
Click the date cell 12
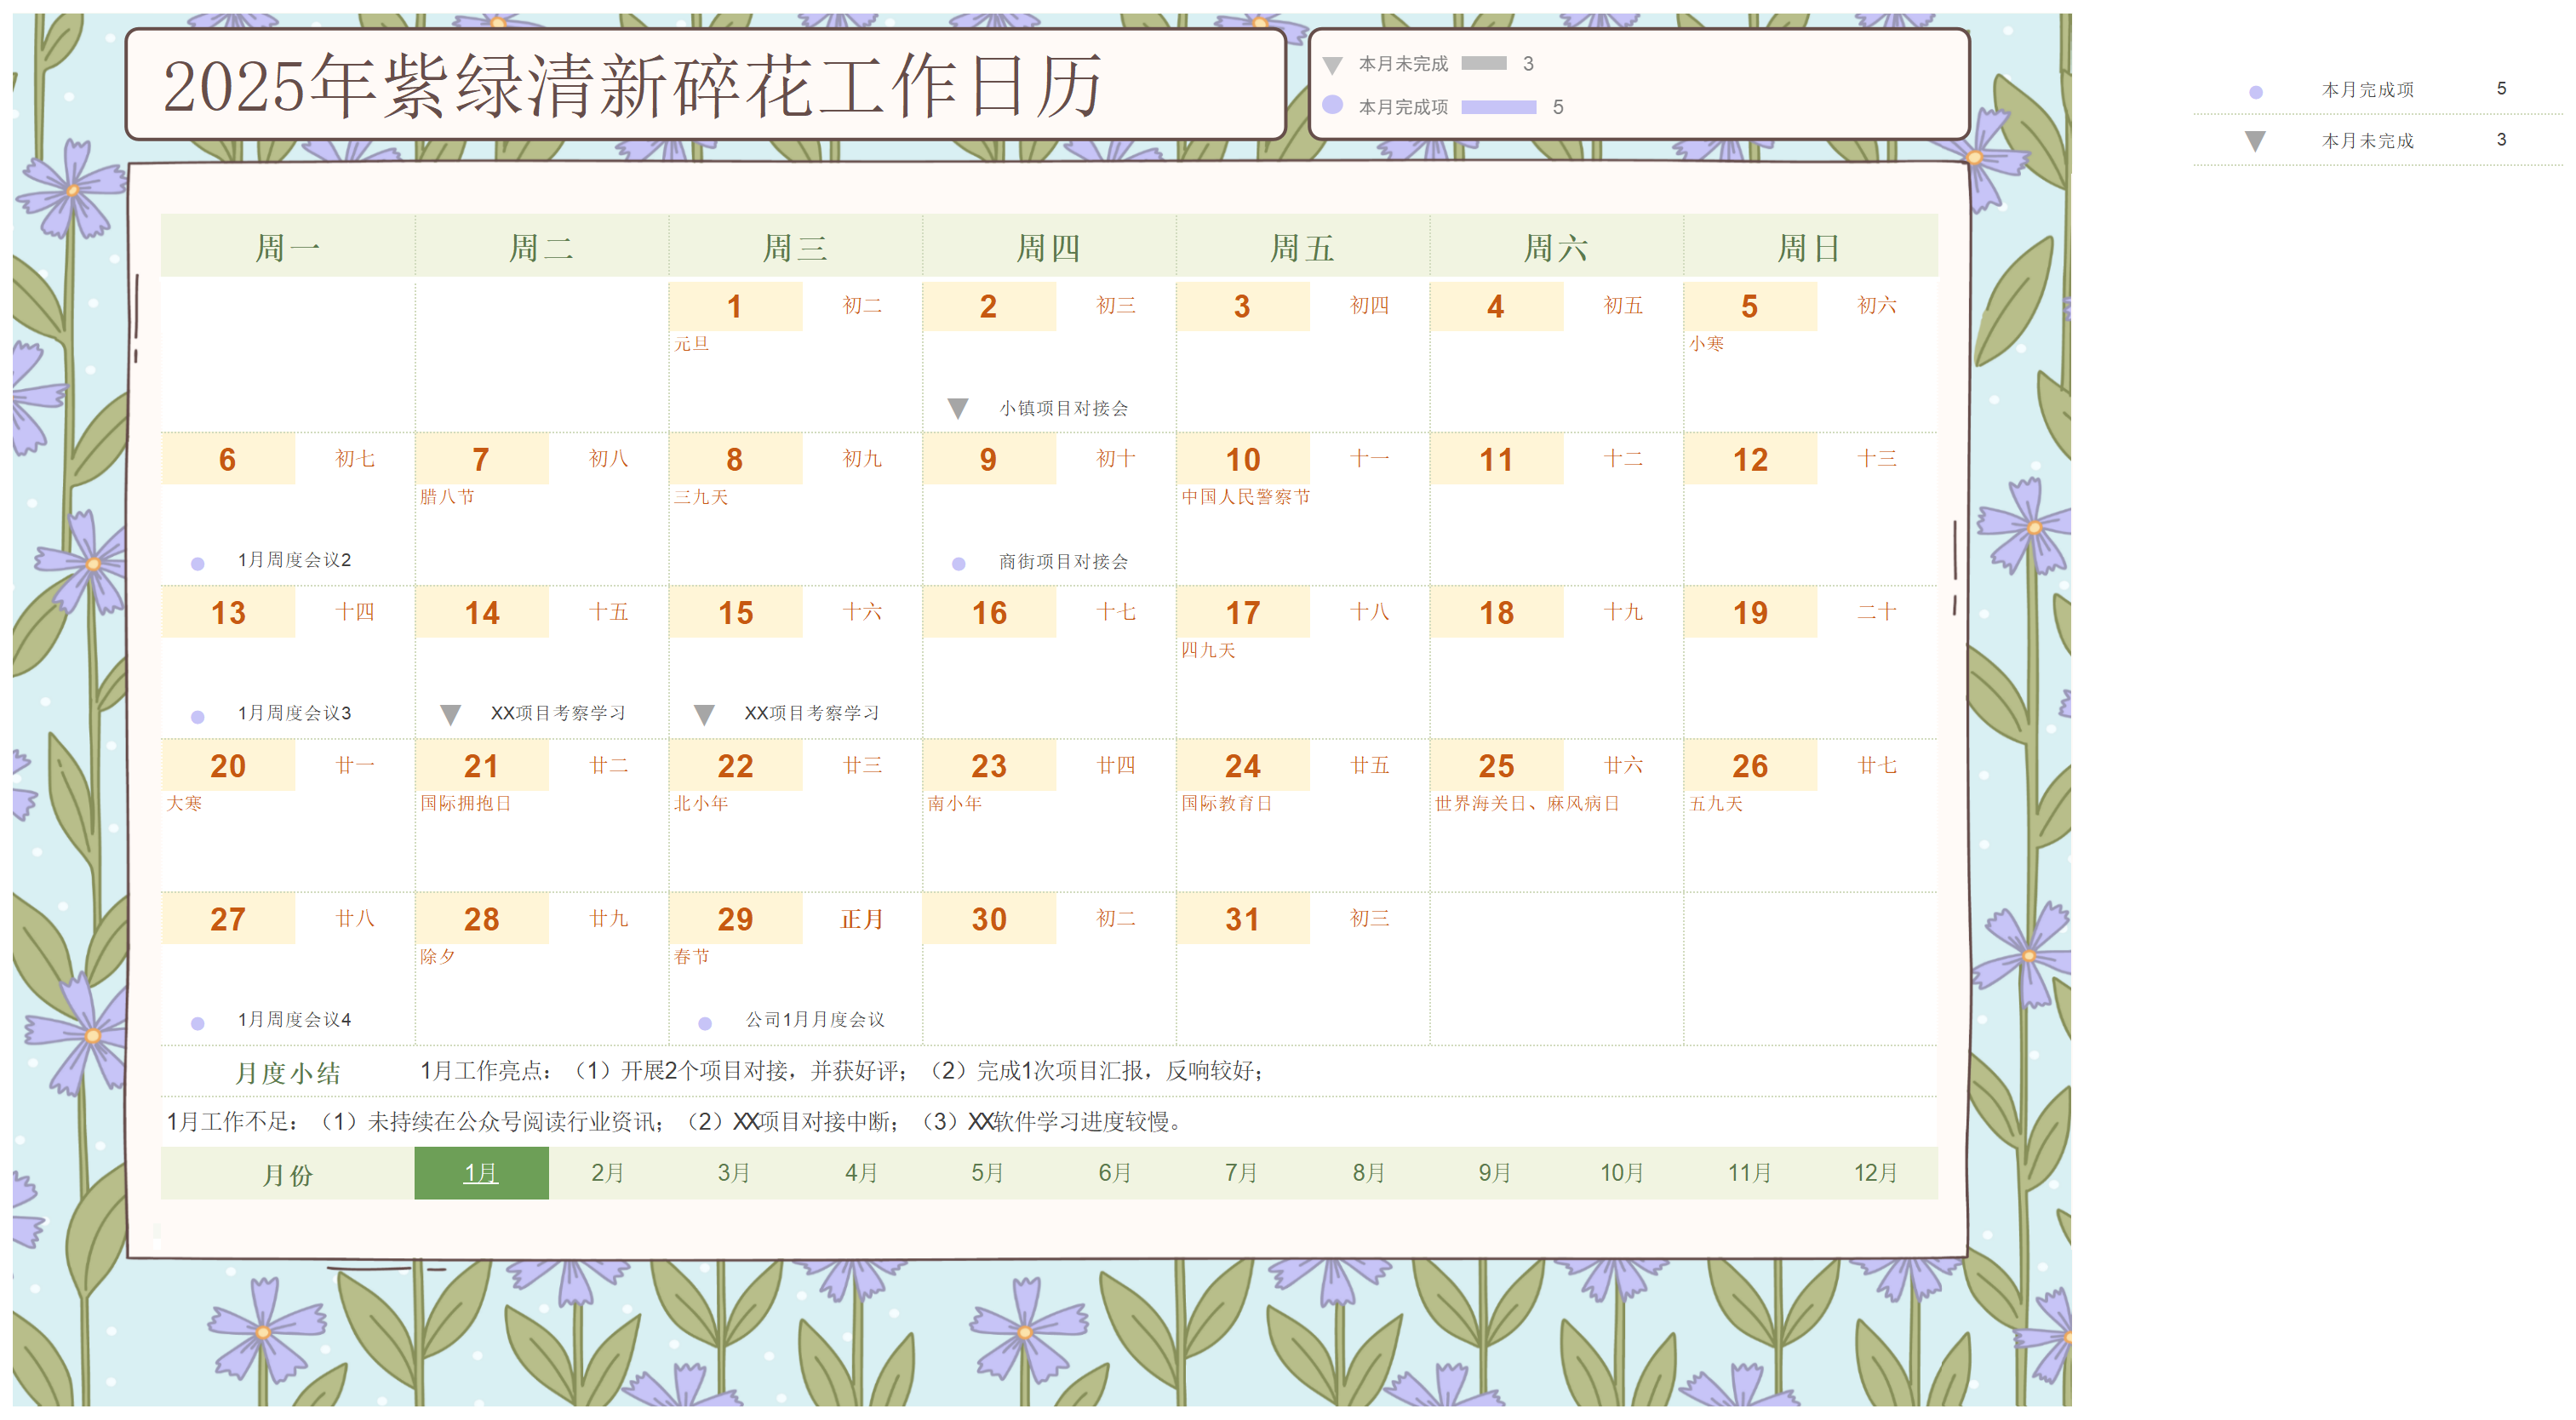1750,459
